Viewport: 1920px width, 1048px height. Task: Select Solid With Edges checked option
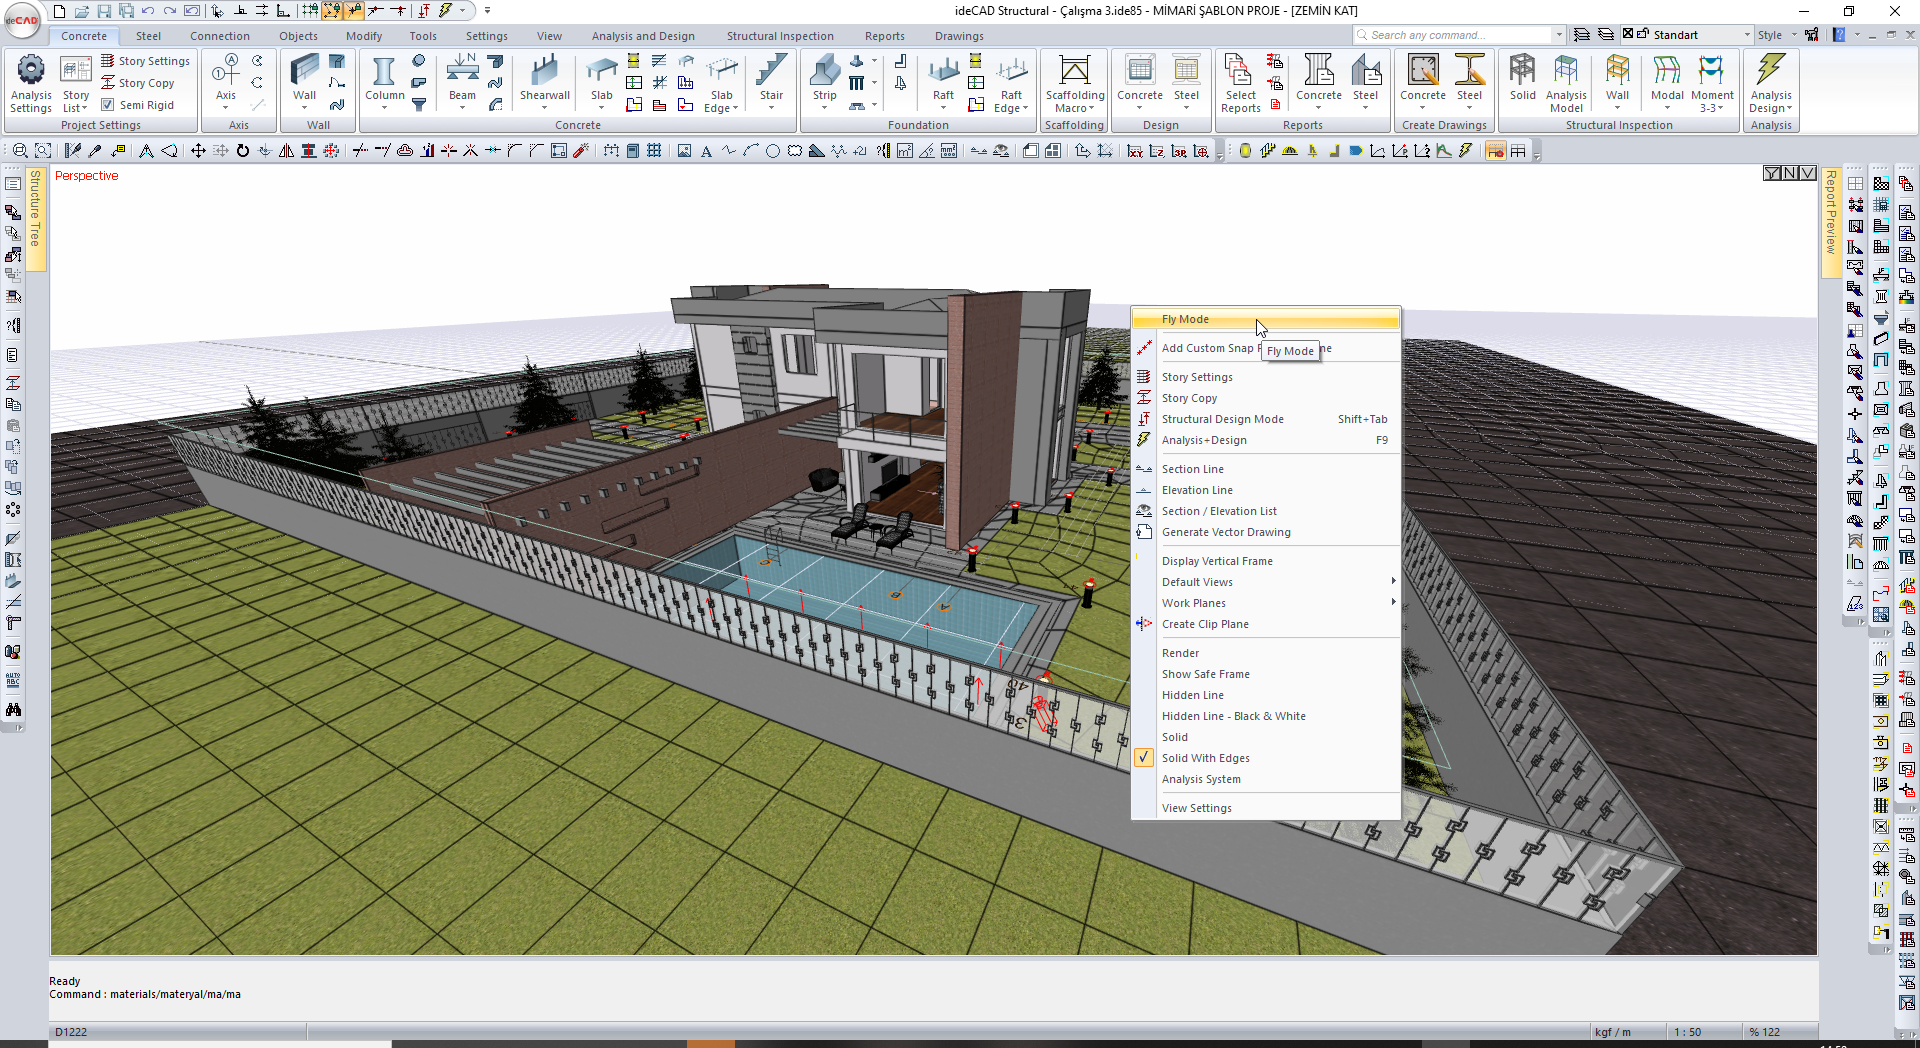pos(1205,758)
